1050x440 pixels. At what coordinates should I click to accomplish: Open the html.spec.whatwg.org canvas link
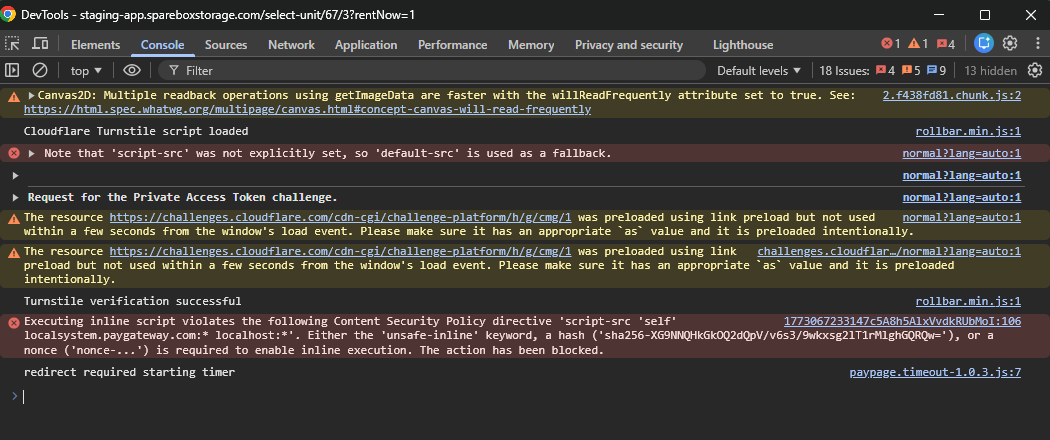tap(307, 109)
